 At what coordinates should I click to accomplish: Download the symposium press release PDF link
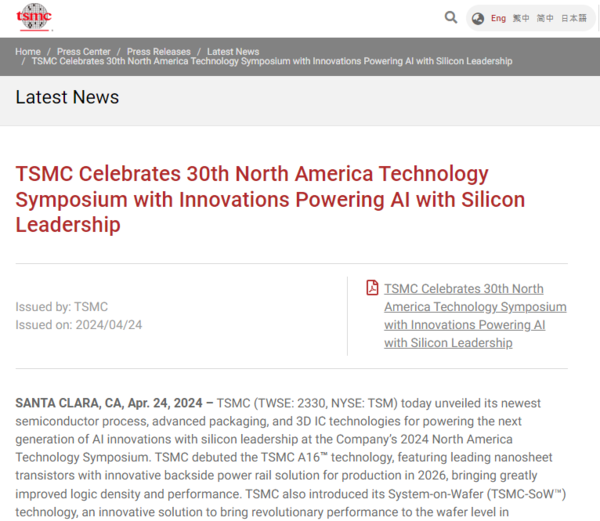[x=474, y=315]
